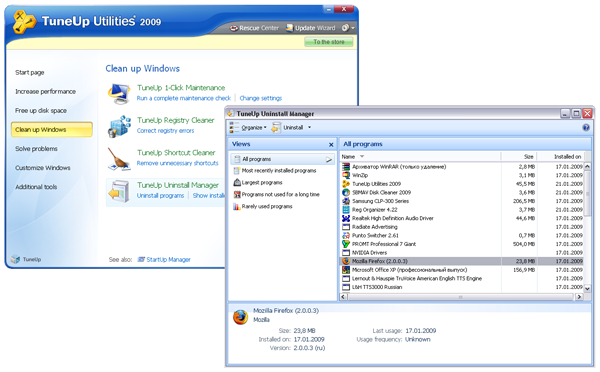
Task: Open TuneUp Registry Cleaner title
Action: pos(176,120)
